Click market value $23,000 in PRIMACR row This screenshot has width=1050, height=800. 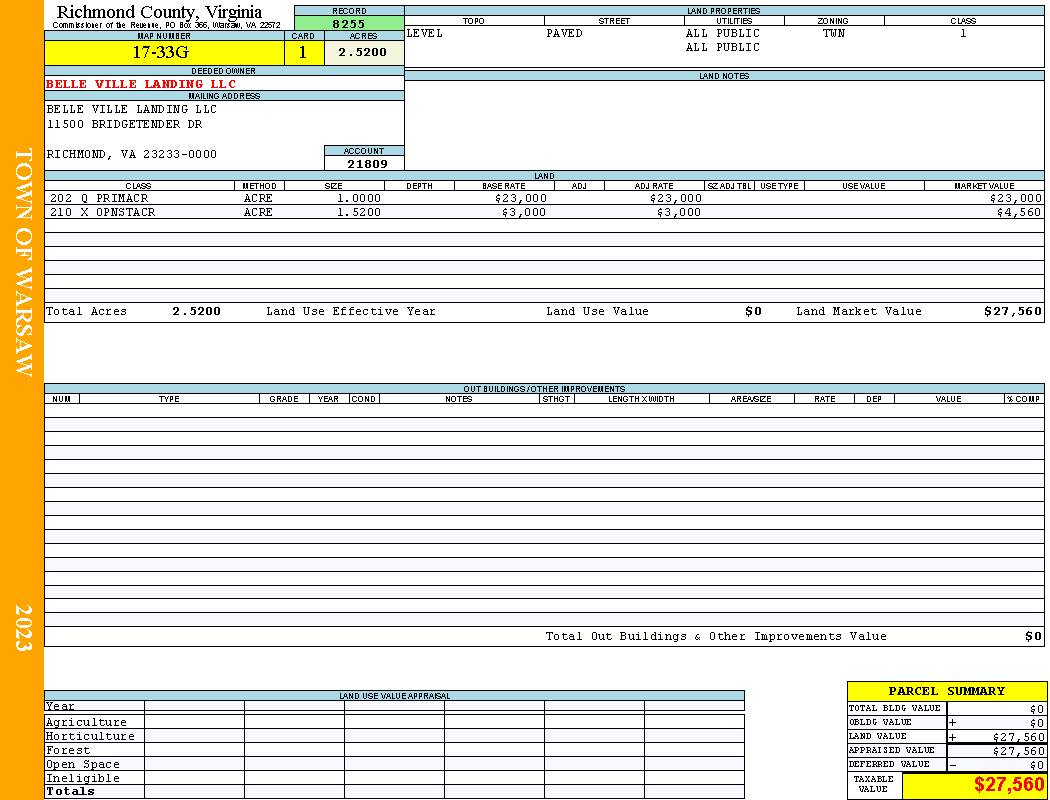coord(1016,199)
